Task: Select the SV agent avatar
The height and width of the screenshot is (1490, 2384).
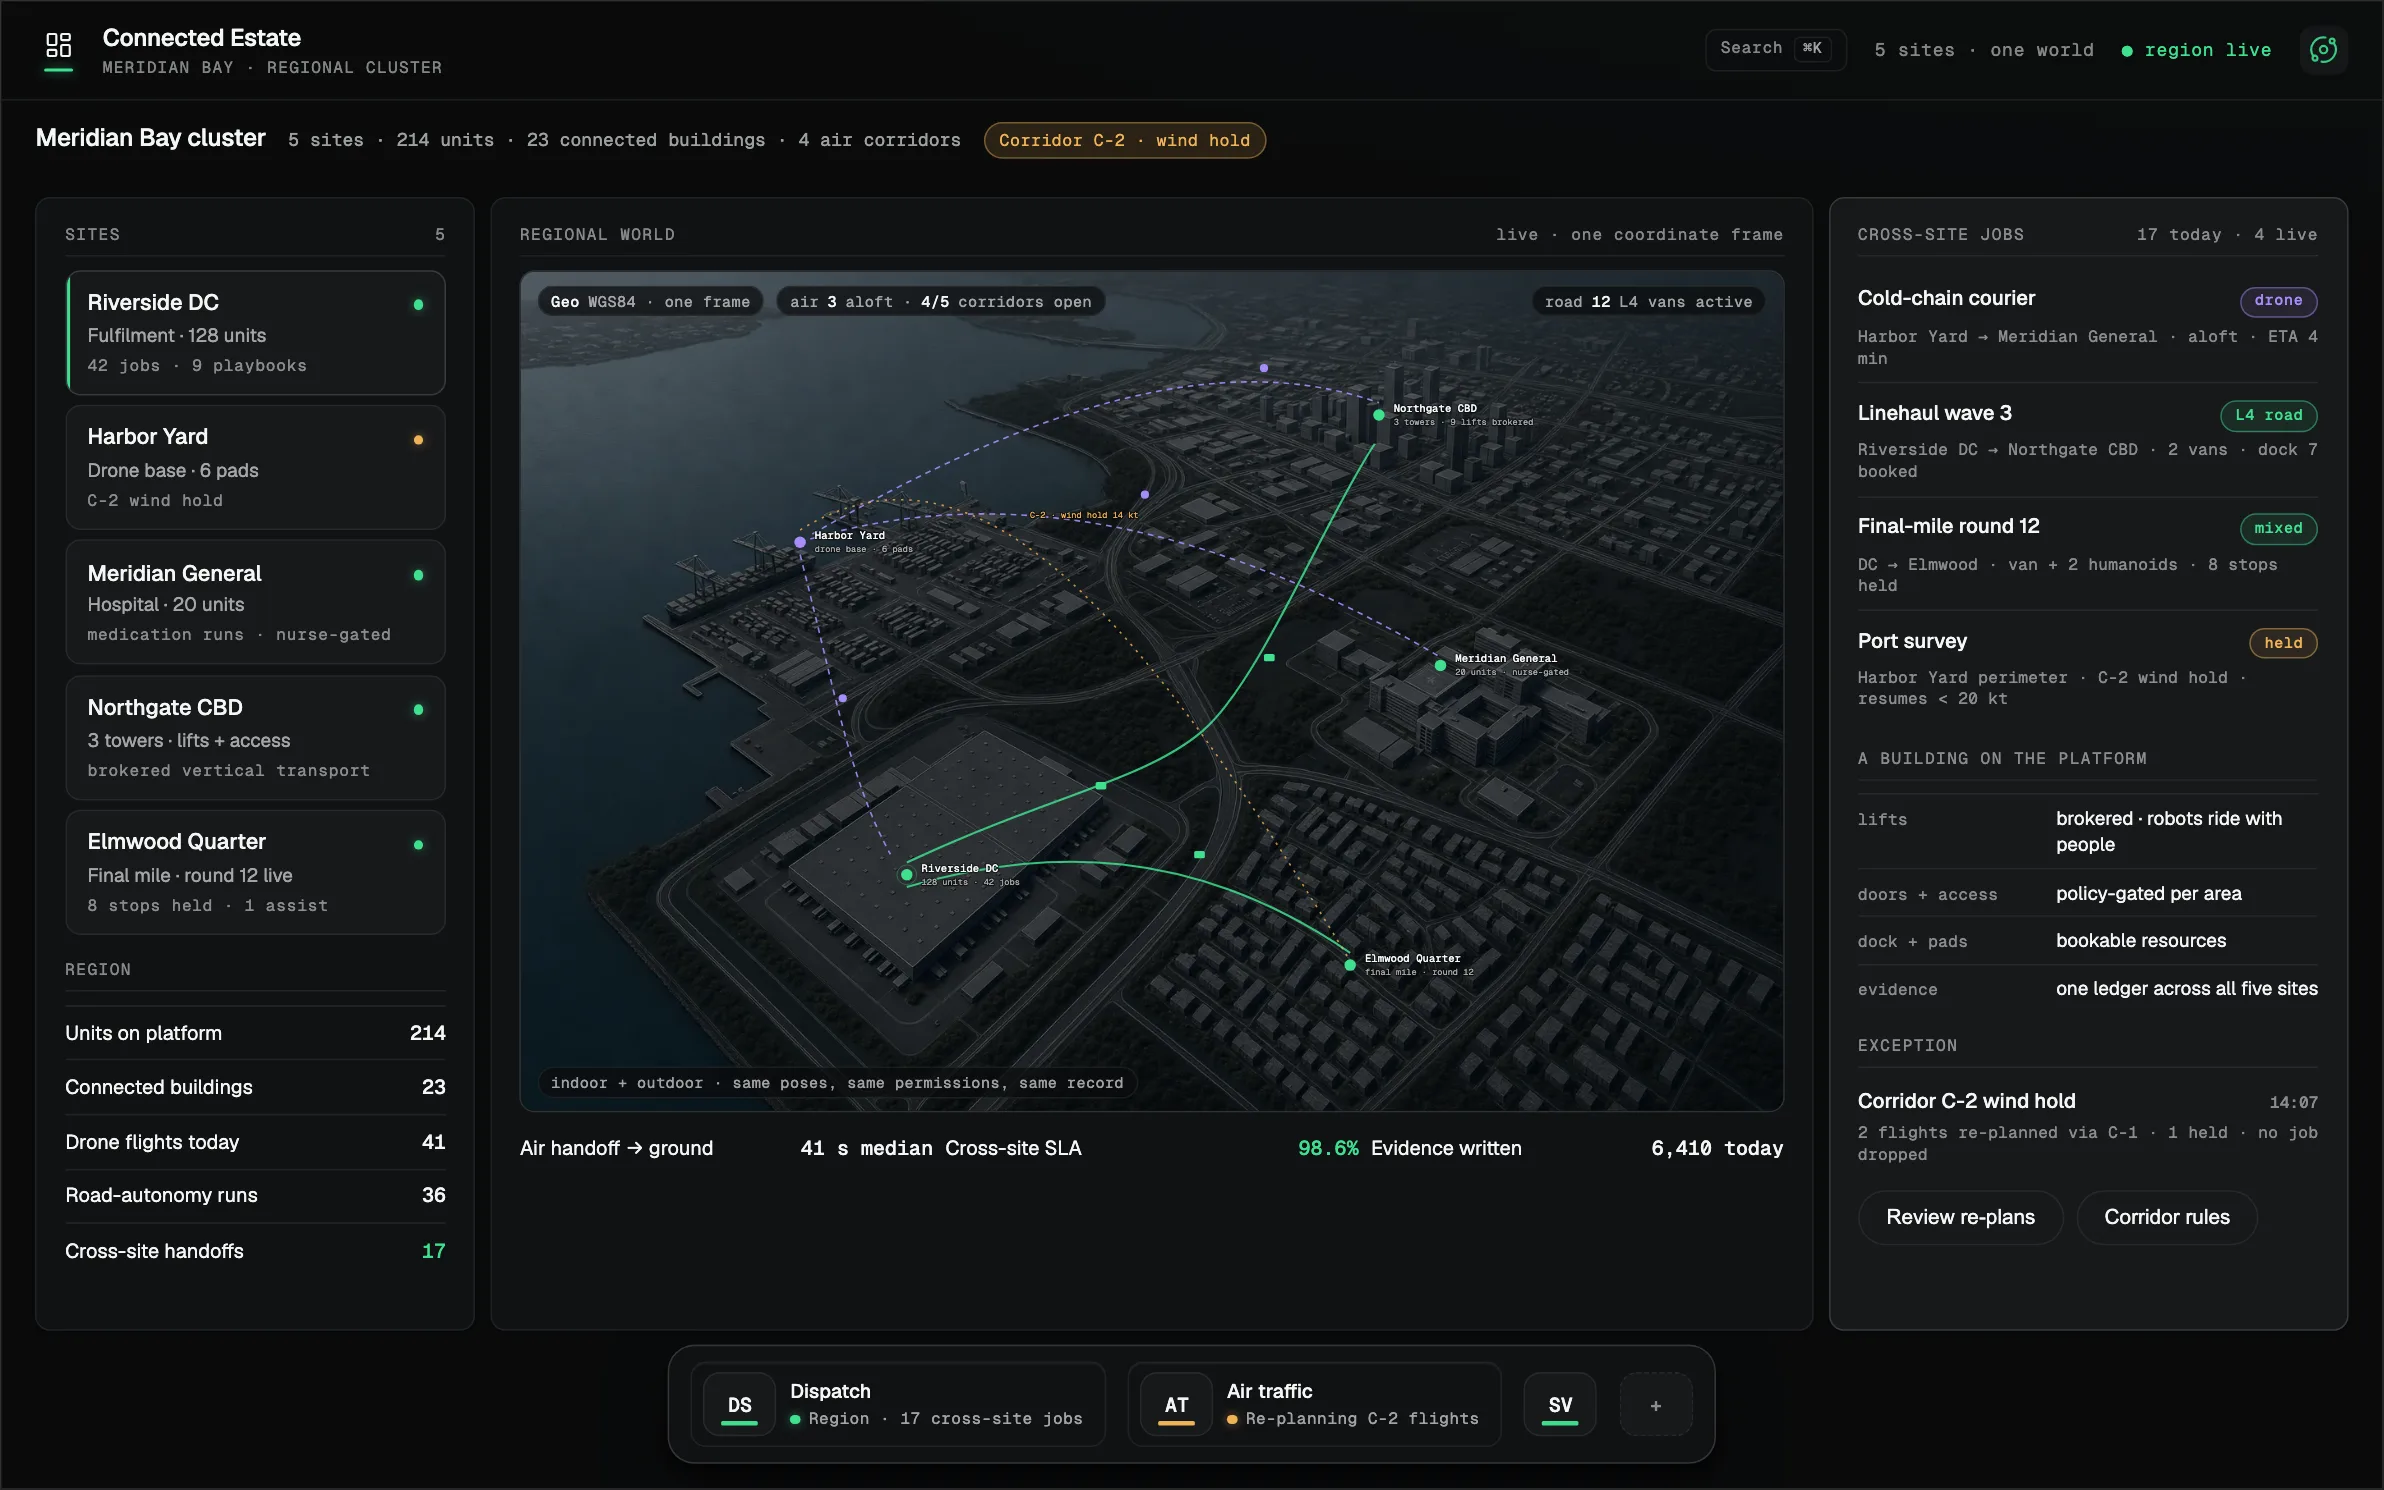Action: (1560, 1405)
